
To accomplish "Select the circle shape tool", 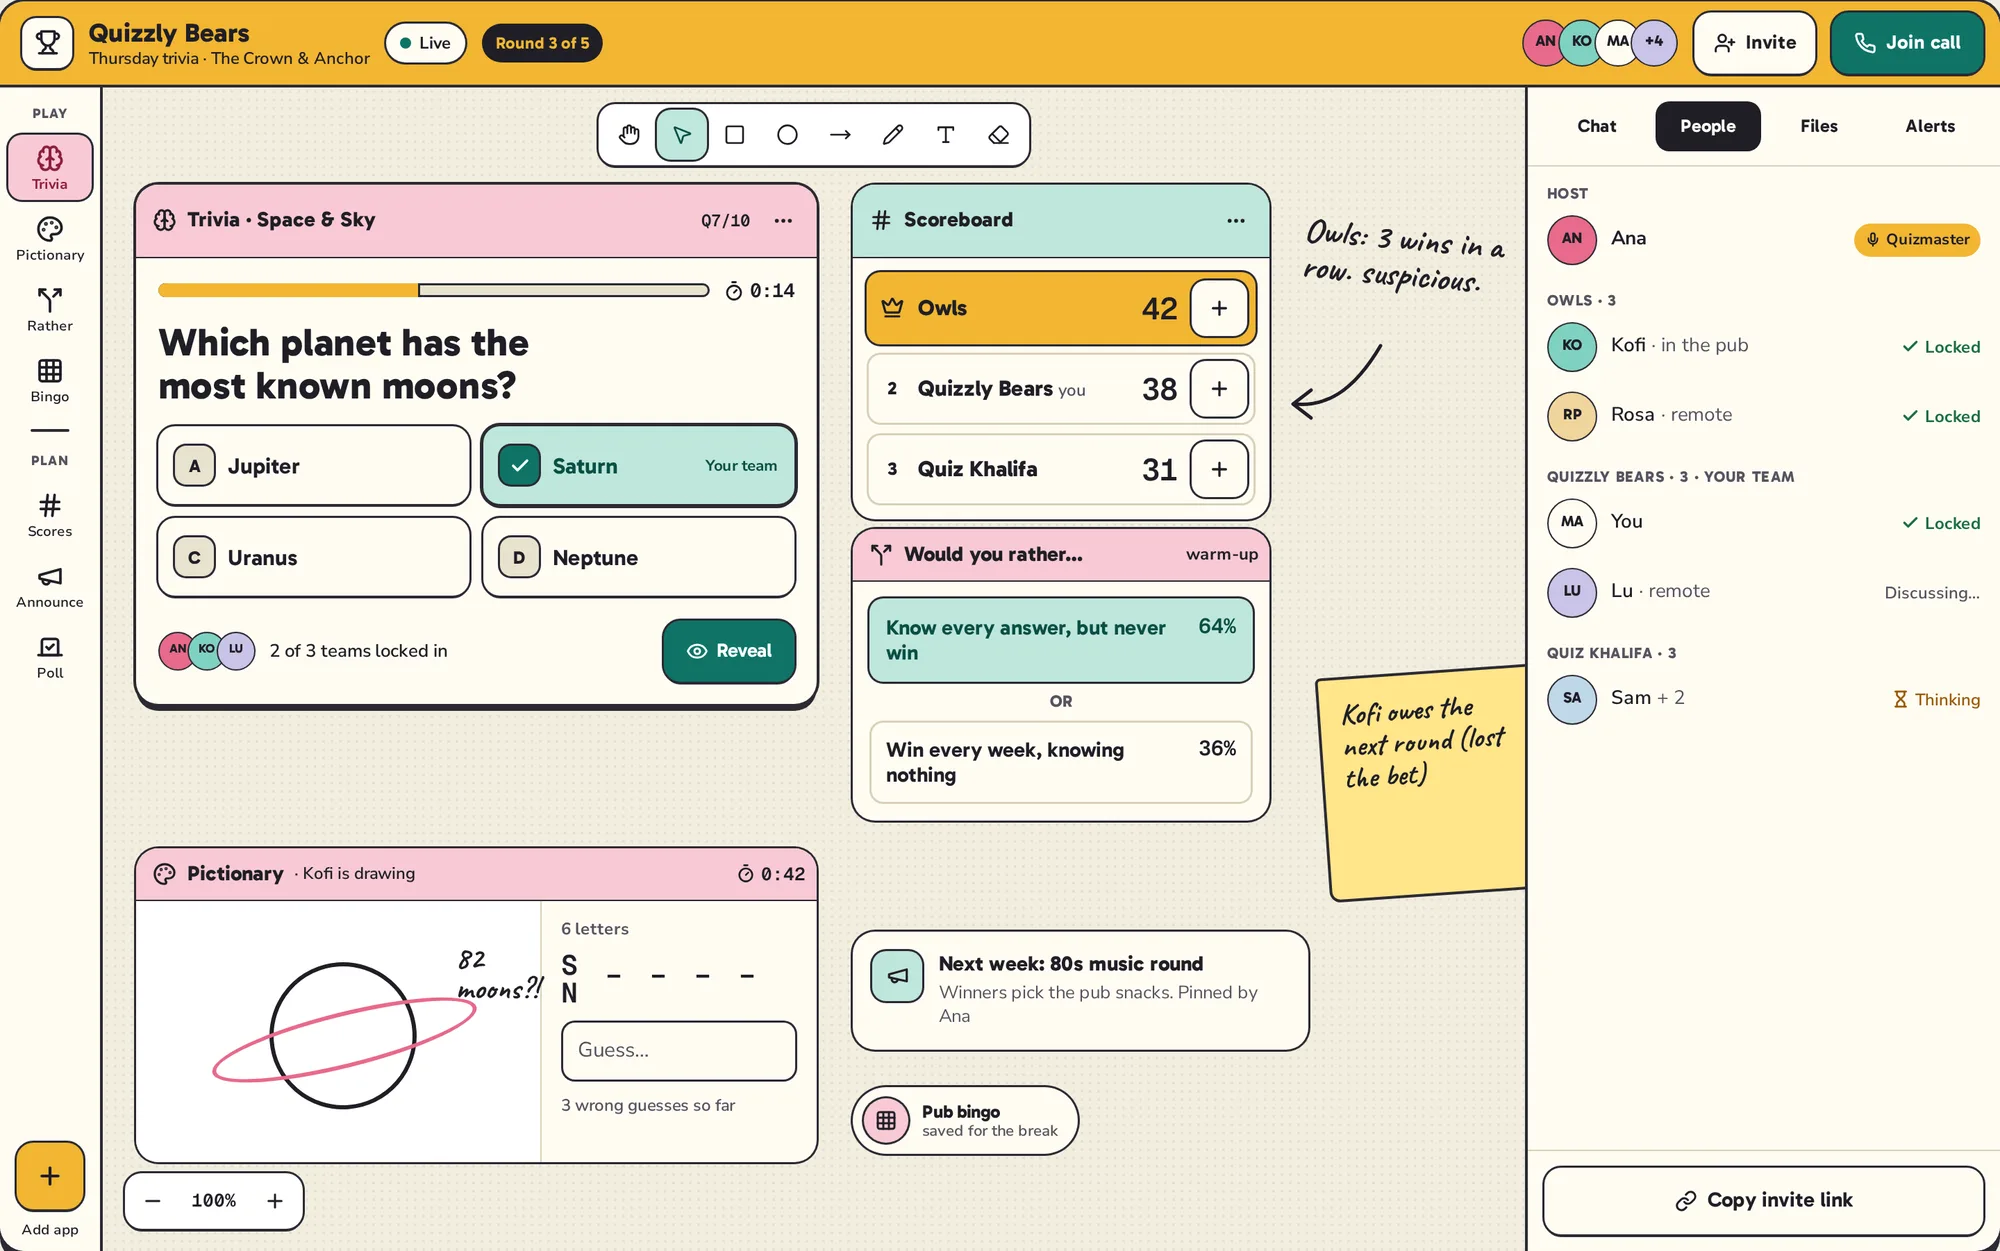I will pos(788,135).
